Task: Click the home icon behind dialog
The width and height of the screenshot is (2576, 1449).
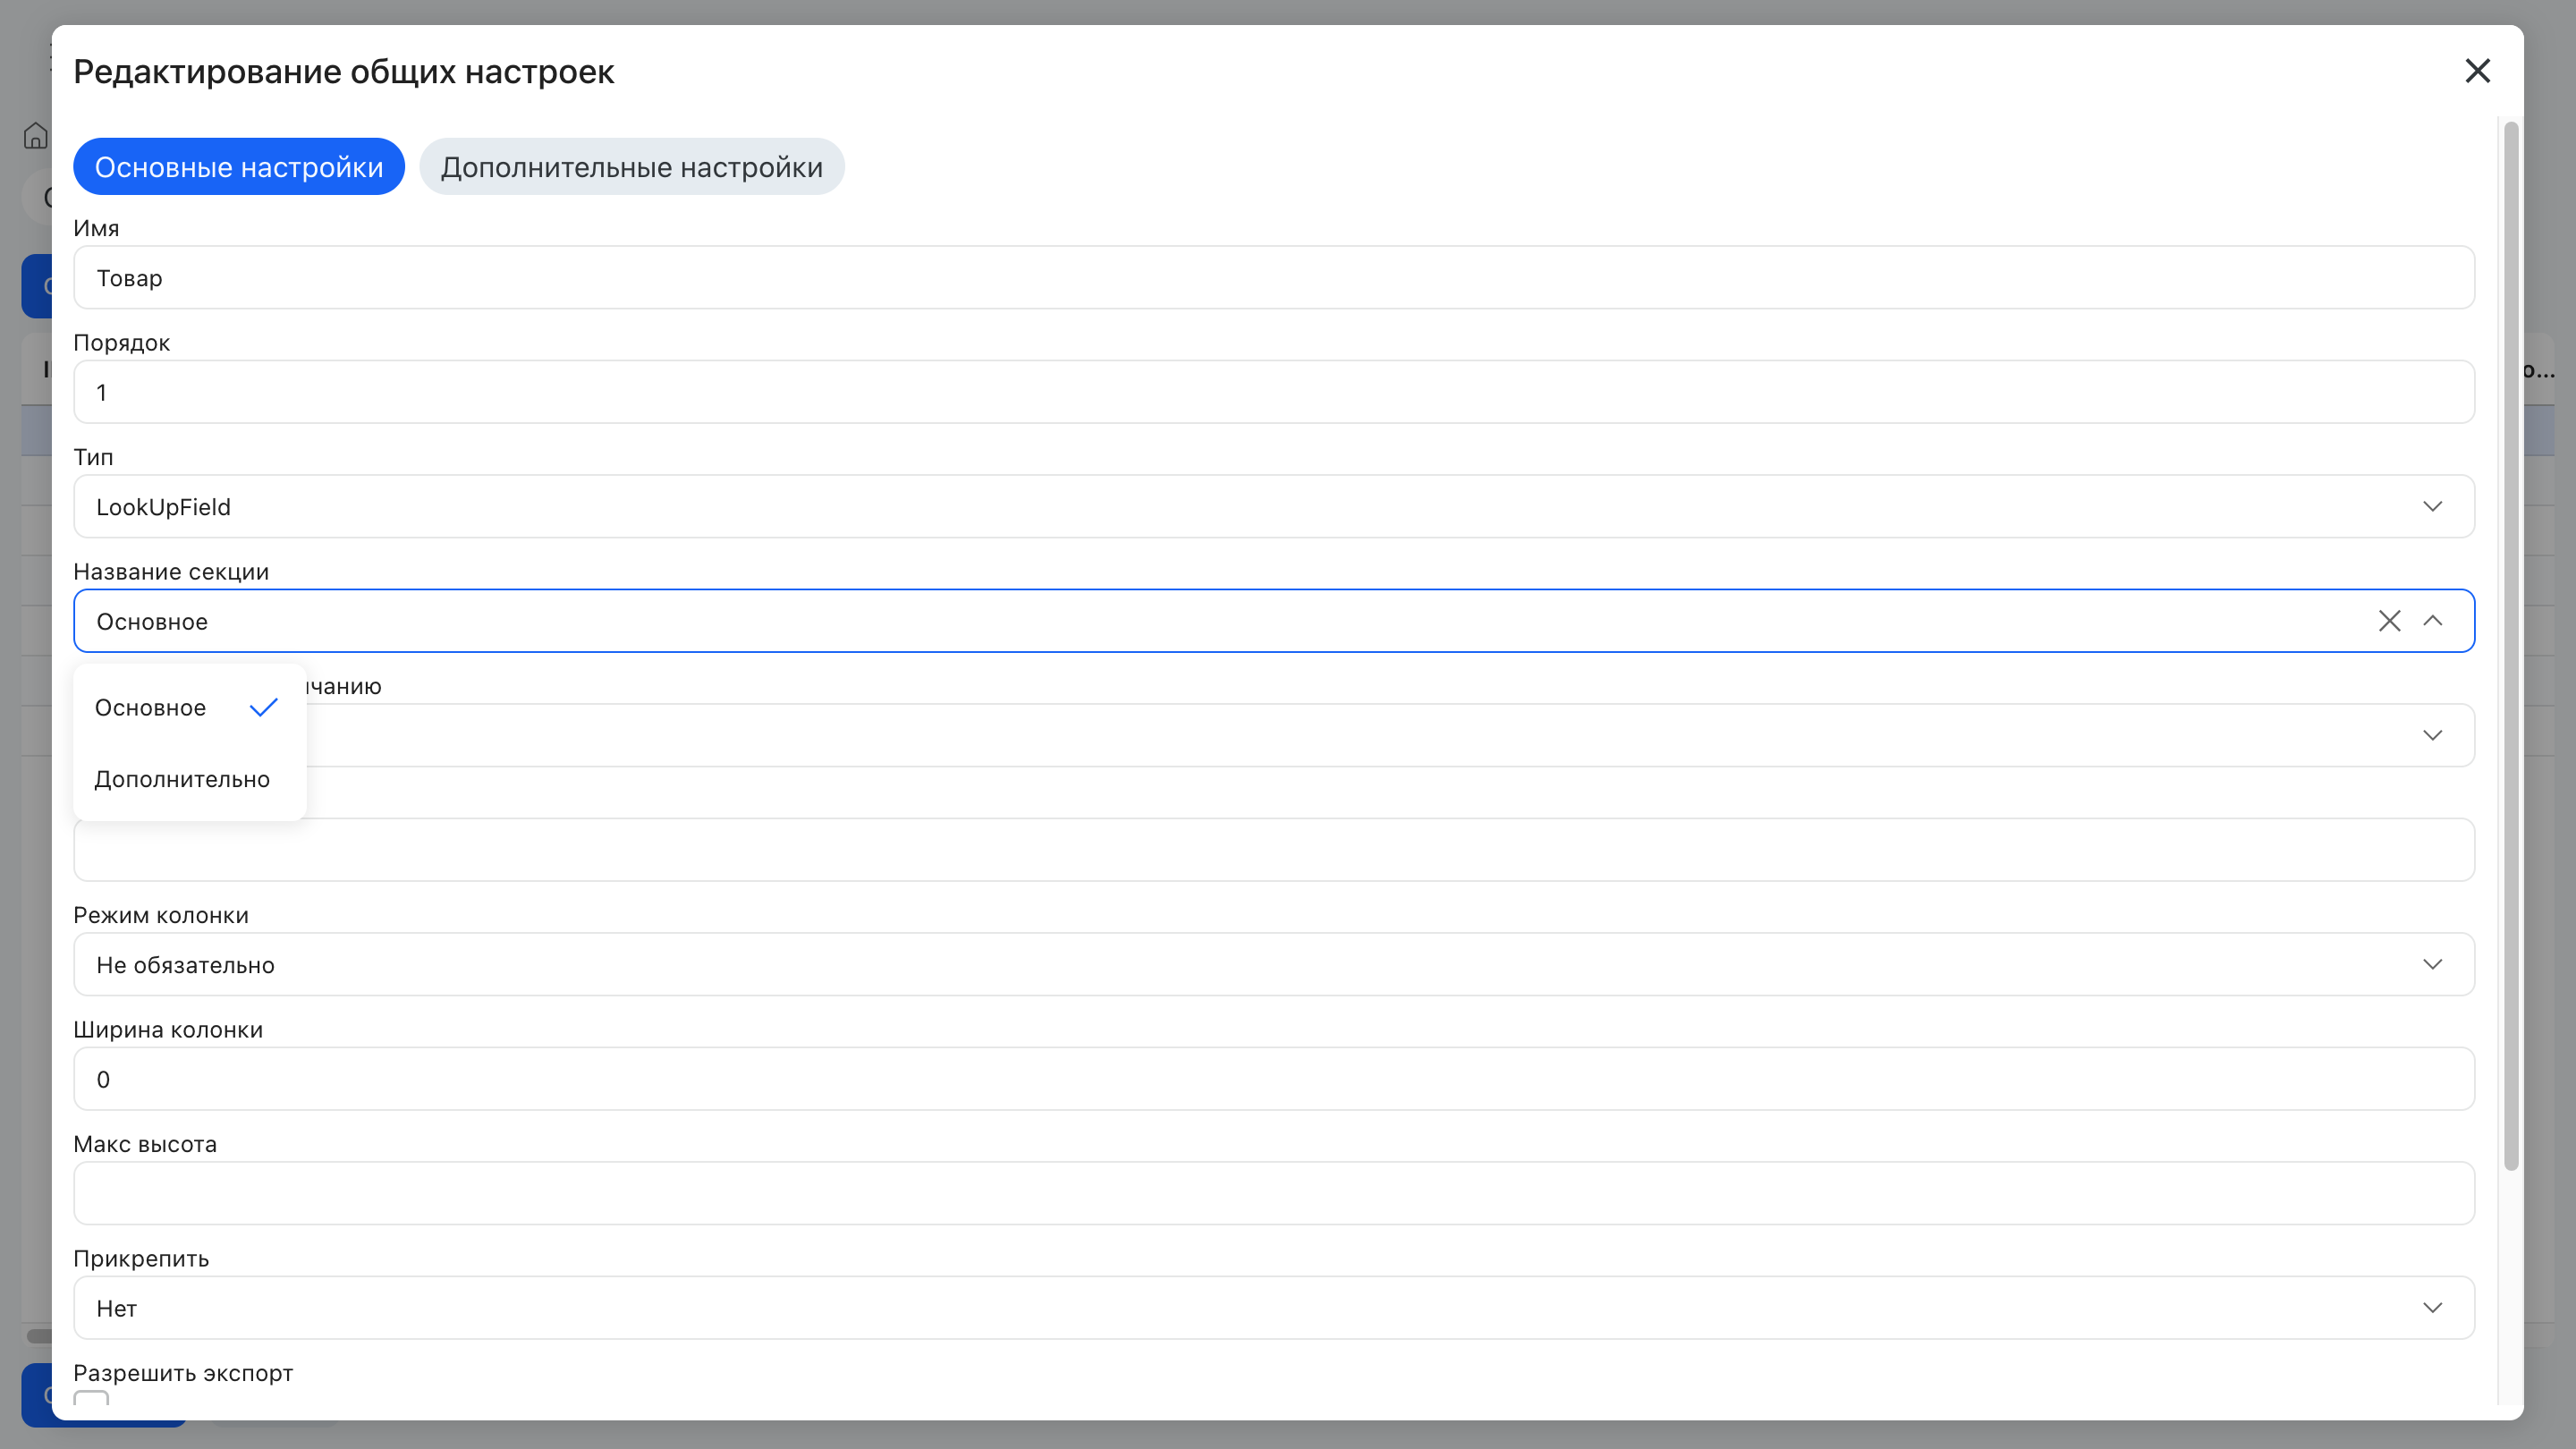Action: coord(35,135)
